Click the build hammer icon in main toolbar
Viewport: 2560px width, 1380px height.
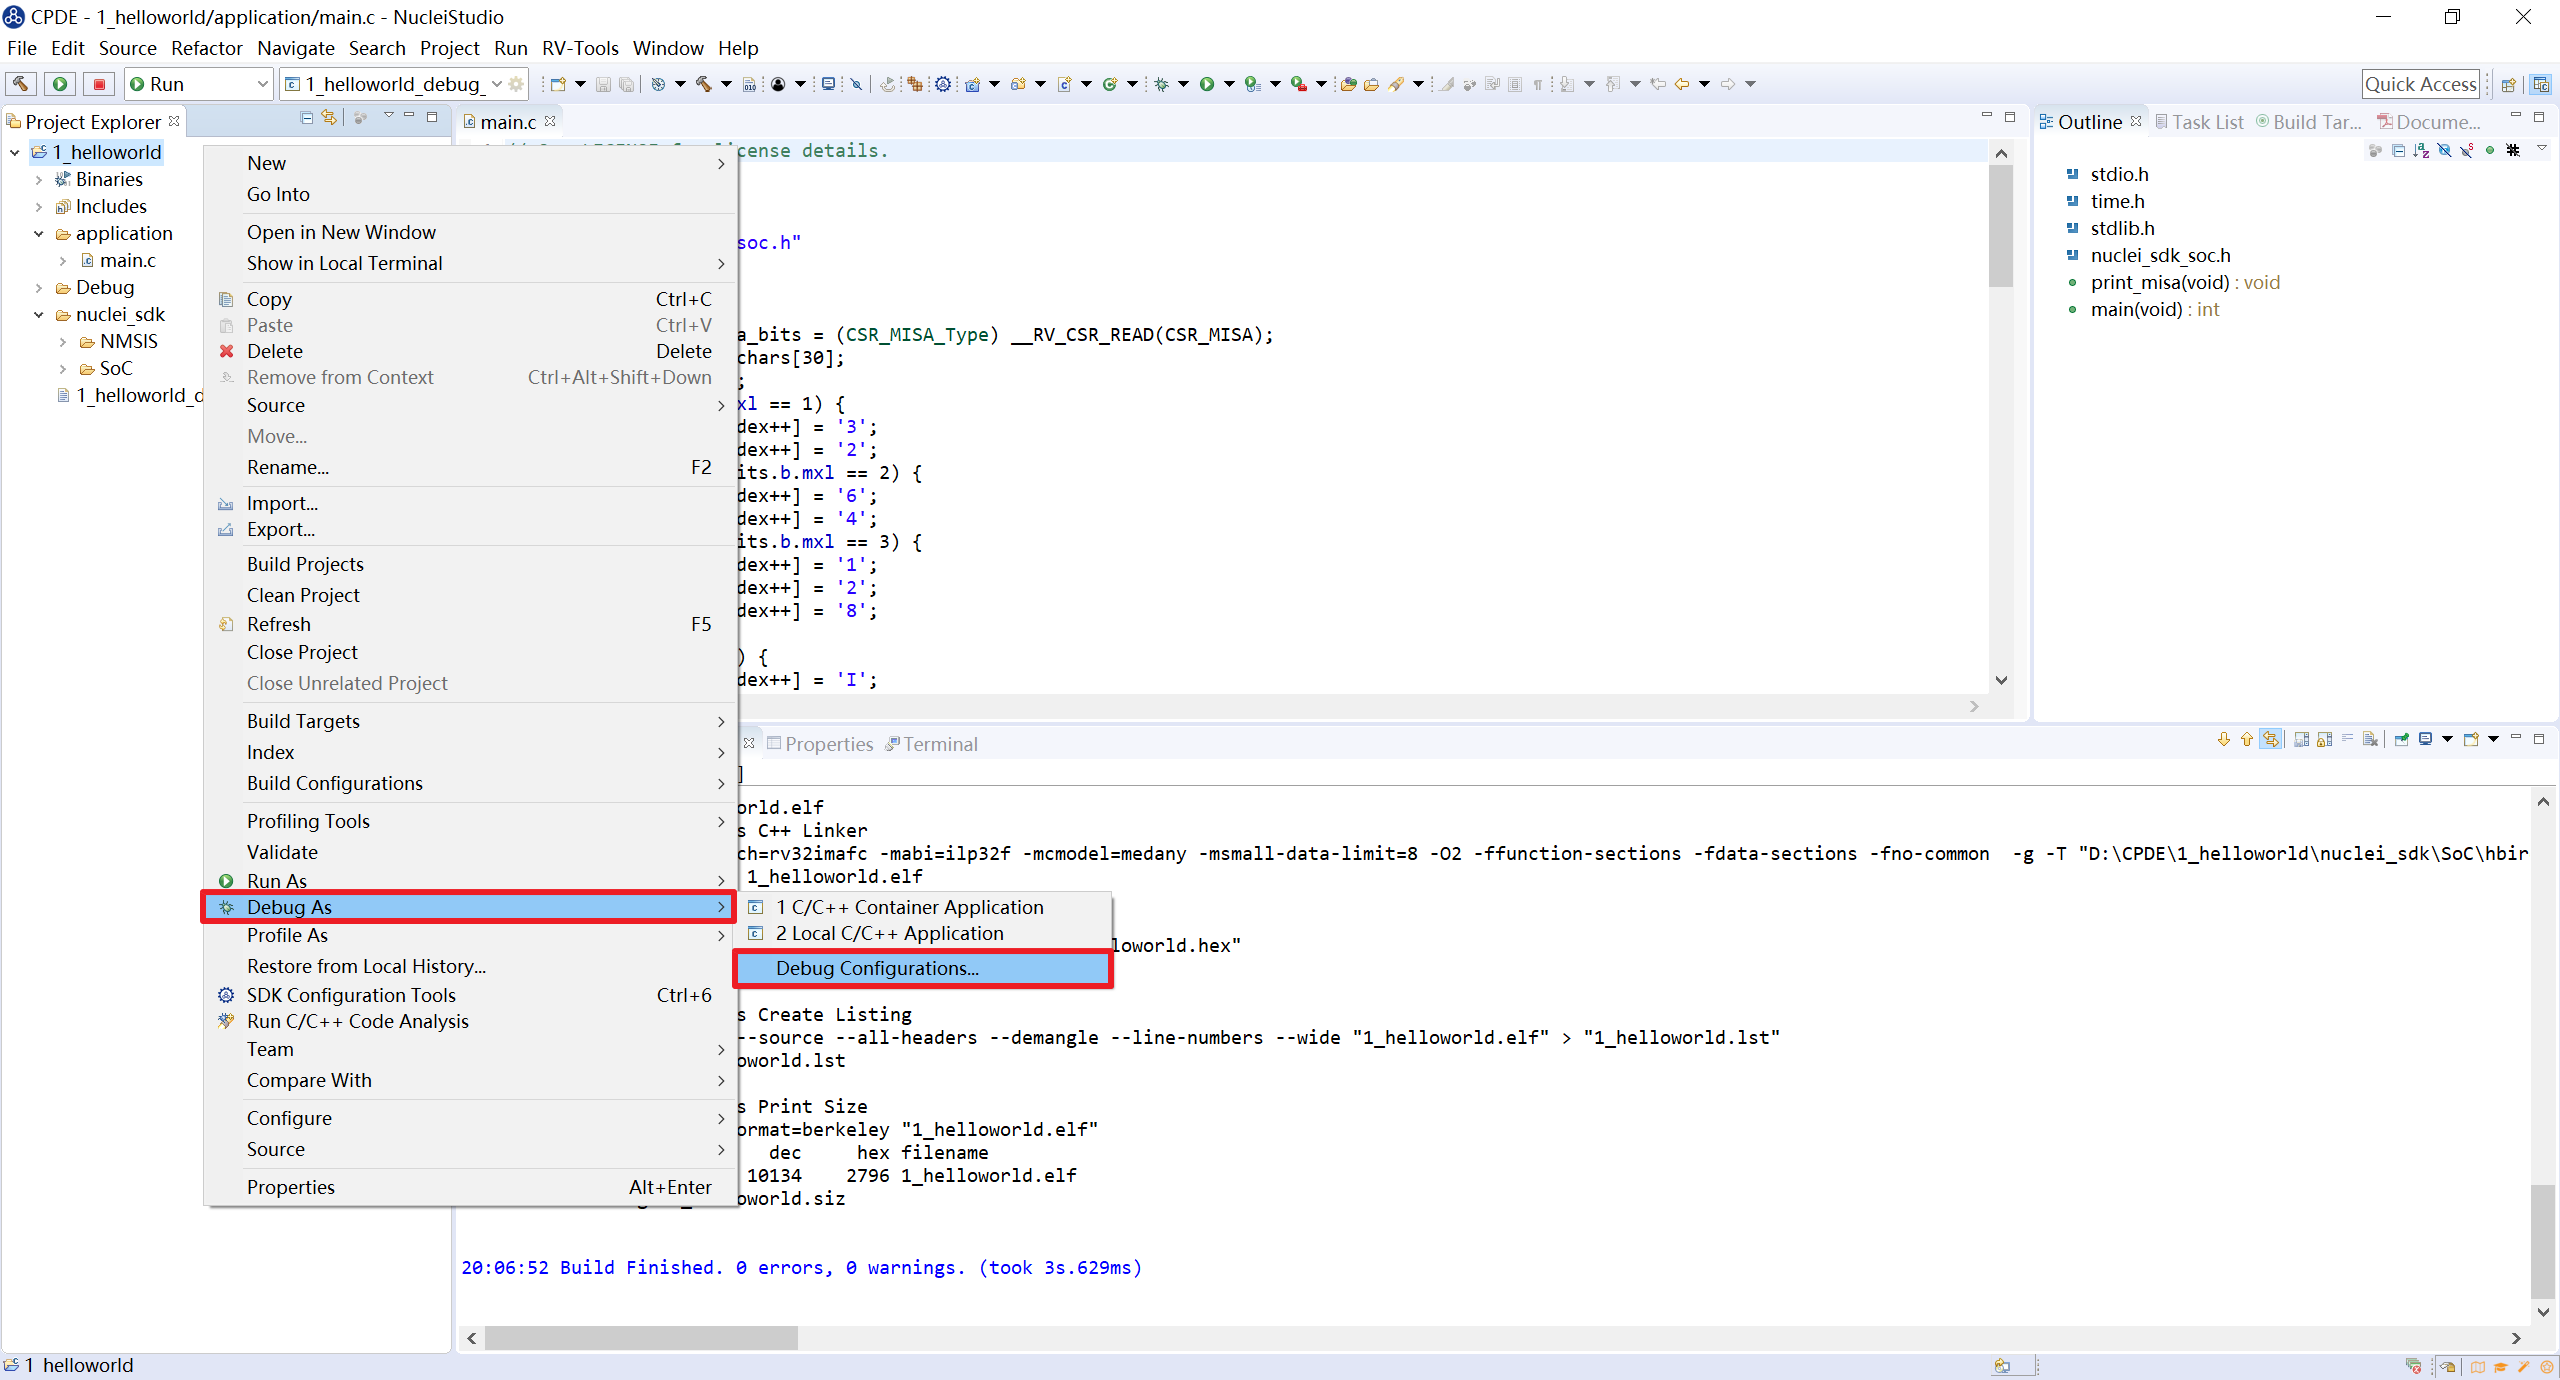[x=704, y=84]
